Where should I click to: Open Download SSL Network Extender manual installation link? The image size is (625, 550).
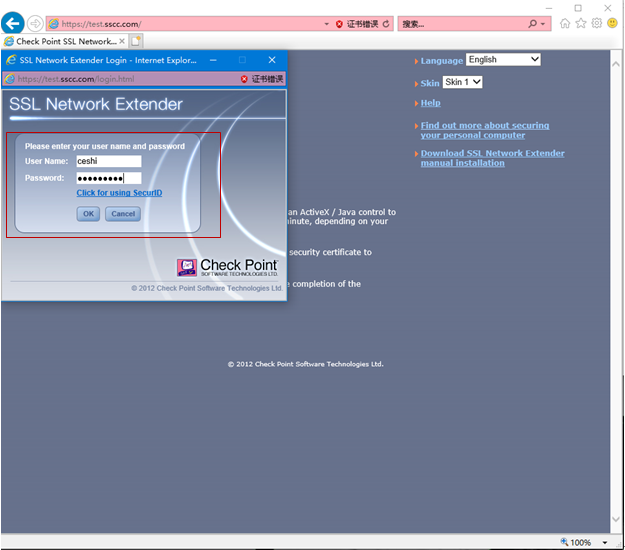[x=493, y=158]
